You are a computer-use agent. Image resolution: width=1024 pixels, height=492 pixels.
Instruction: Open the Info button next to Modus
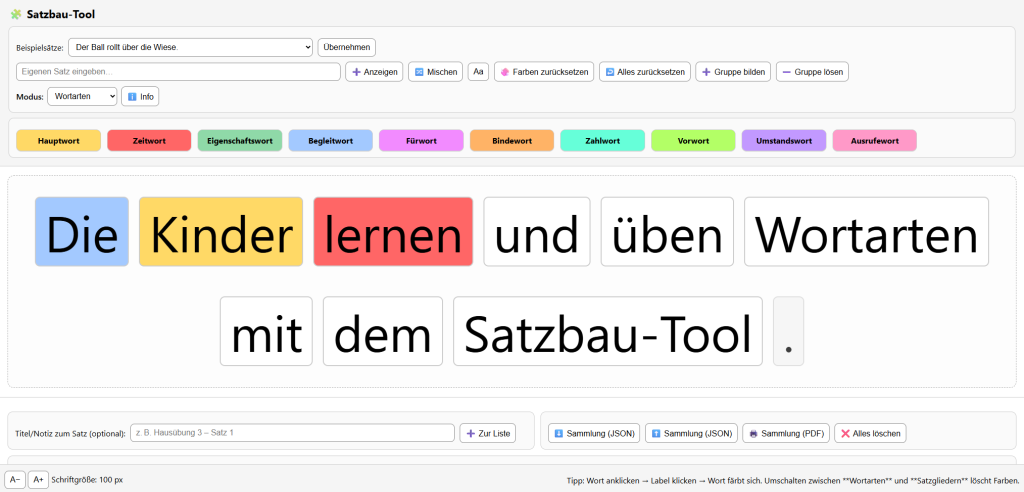coord(140,97)
